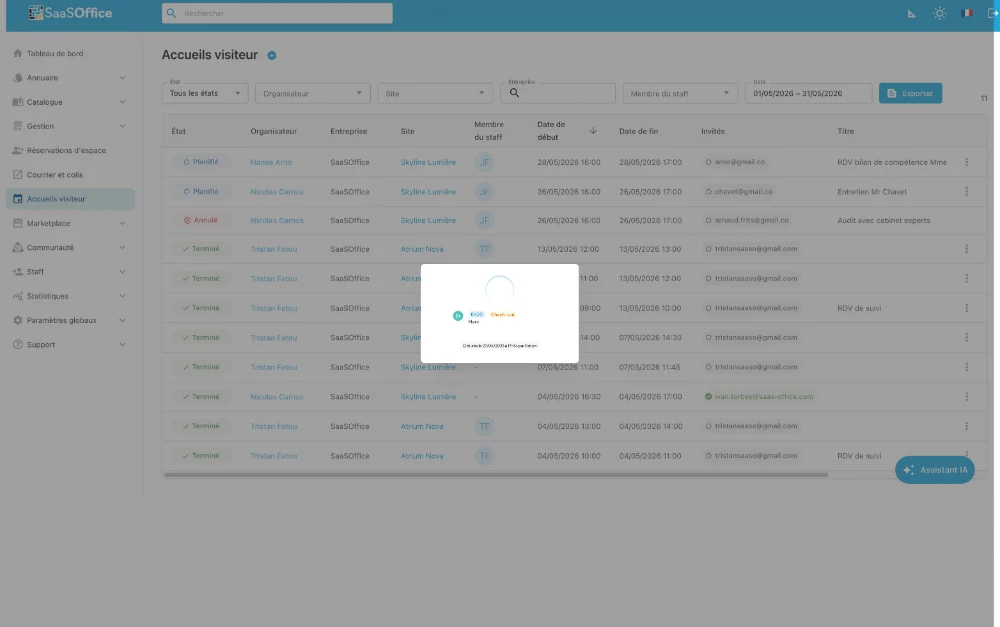The image size is (1000, 627).
Task: Open row menu for ivan.terbey visit row
Action: [x=966, y=397]
